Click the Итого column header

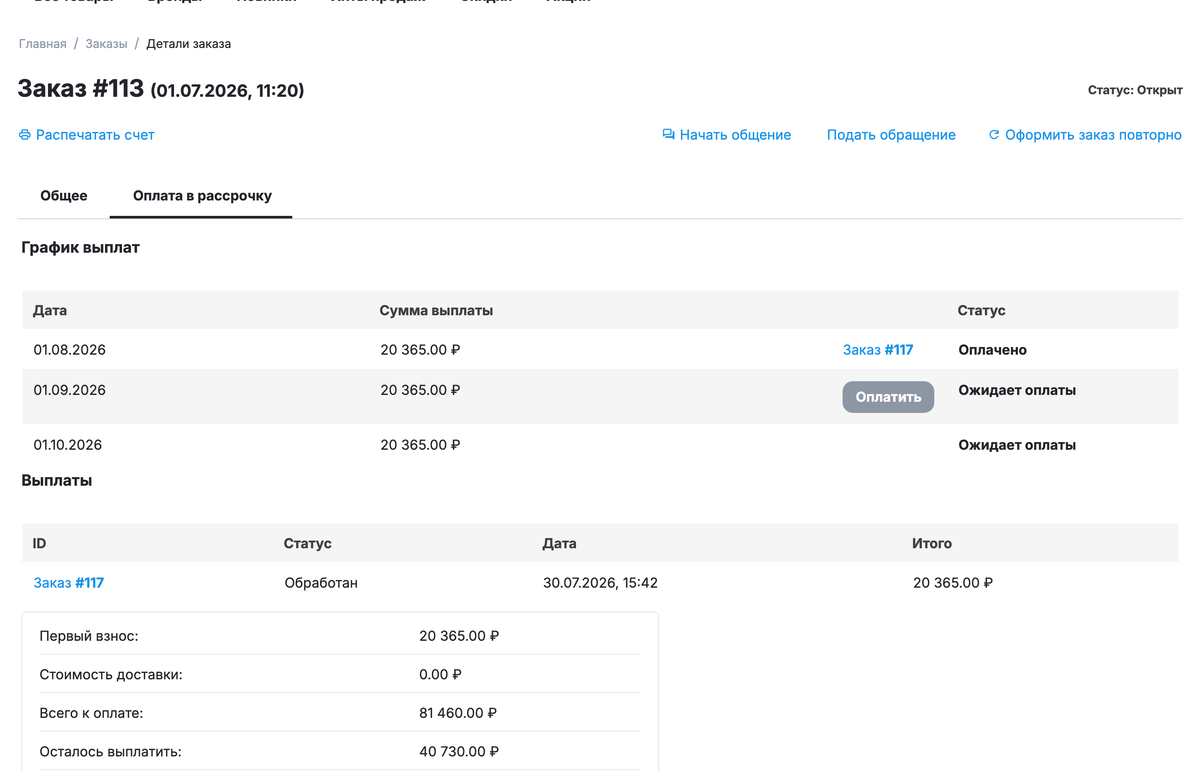(932, 544)
